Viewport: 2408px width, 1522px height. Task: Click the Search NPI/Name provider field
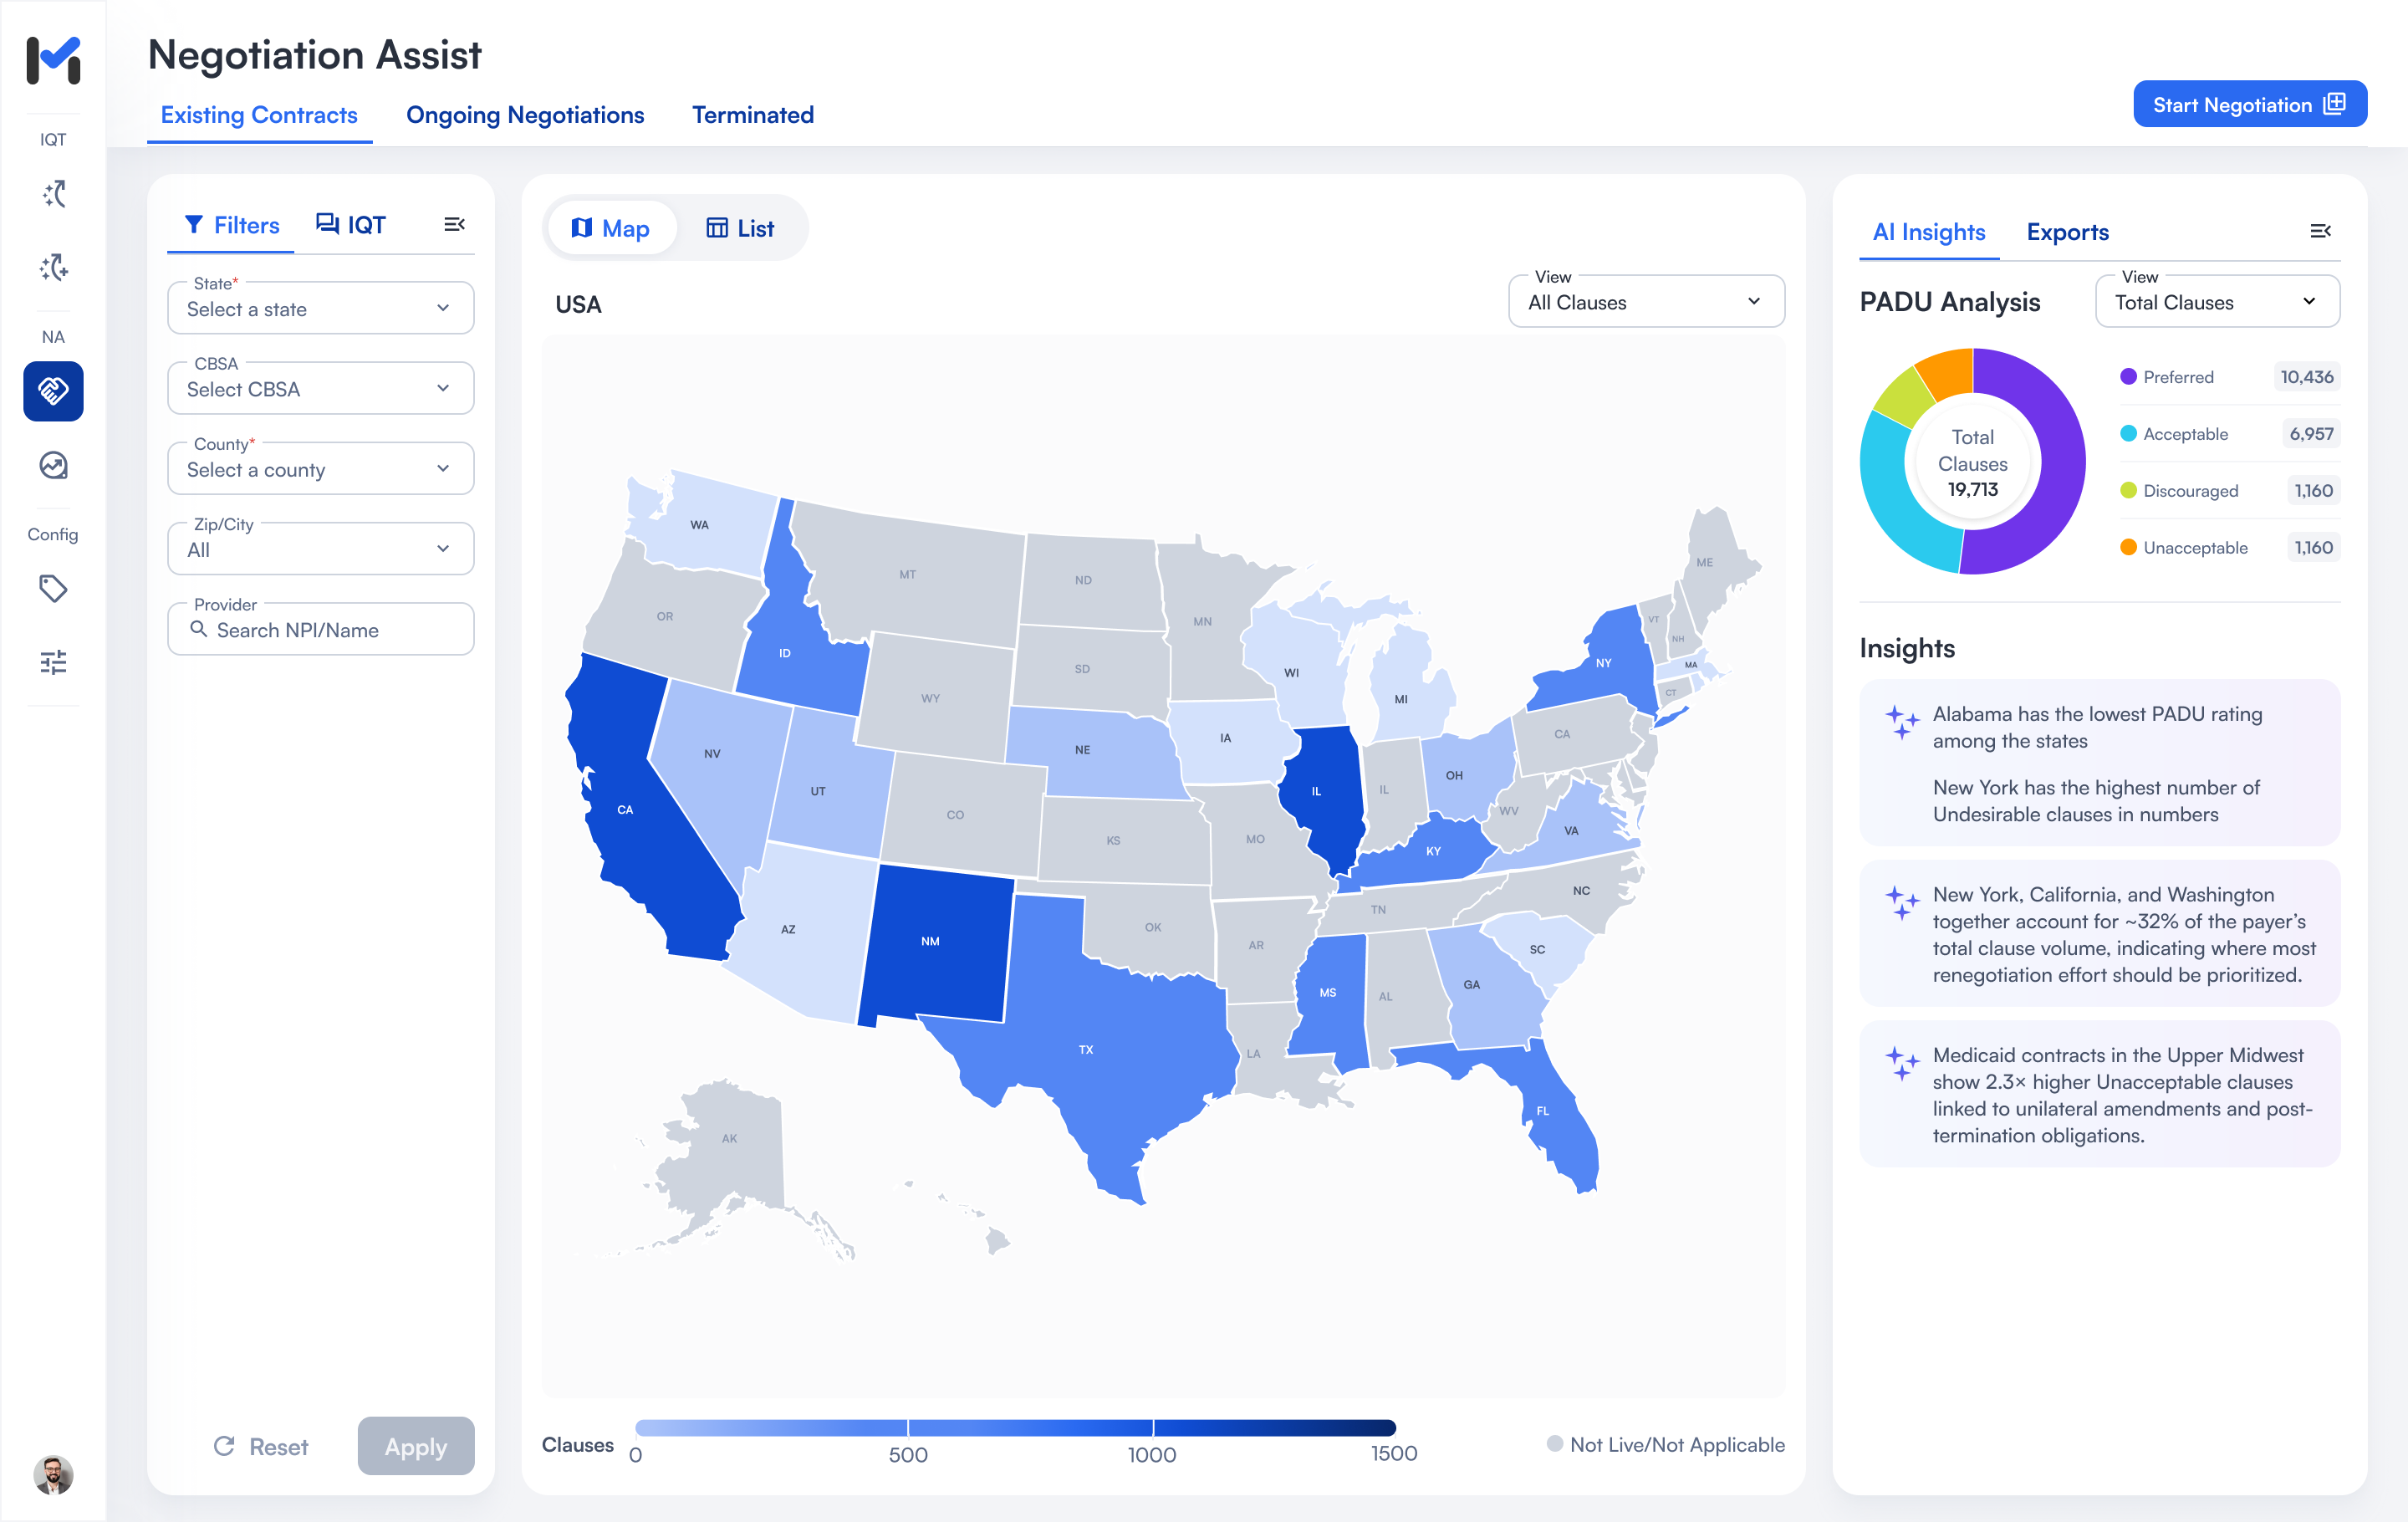320,629
